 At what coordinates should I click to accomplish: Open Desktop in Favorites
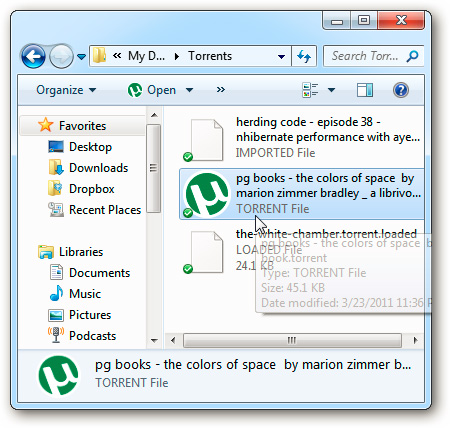pyautogui.click(x=90, y=147)
